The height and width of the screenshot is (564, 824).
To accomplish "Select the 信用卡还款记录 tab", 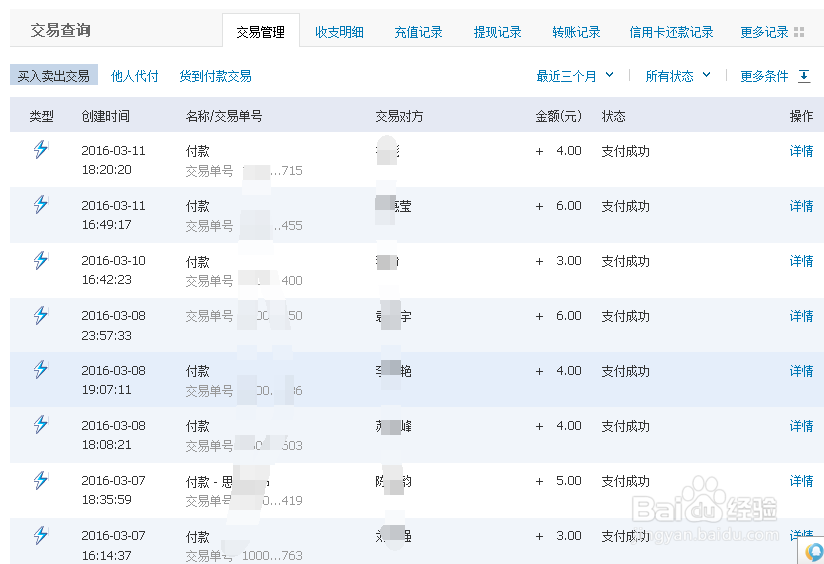I will 671,32.
